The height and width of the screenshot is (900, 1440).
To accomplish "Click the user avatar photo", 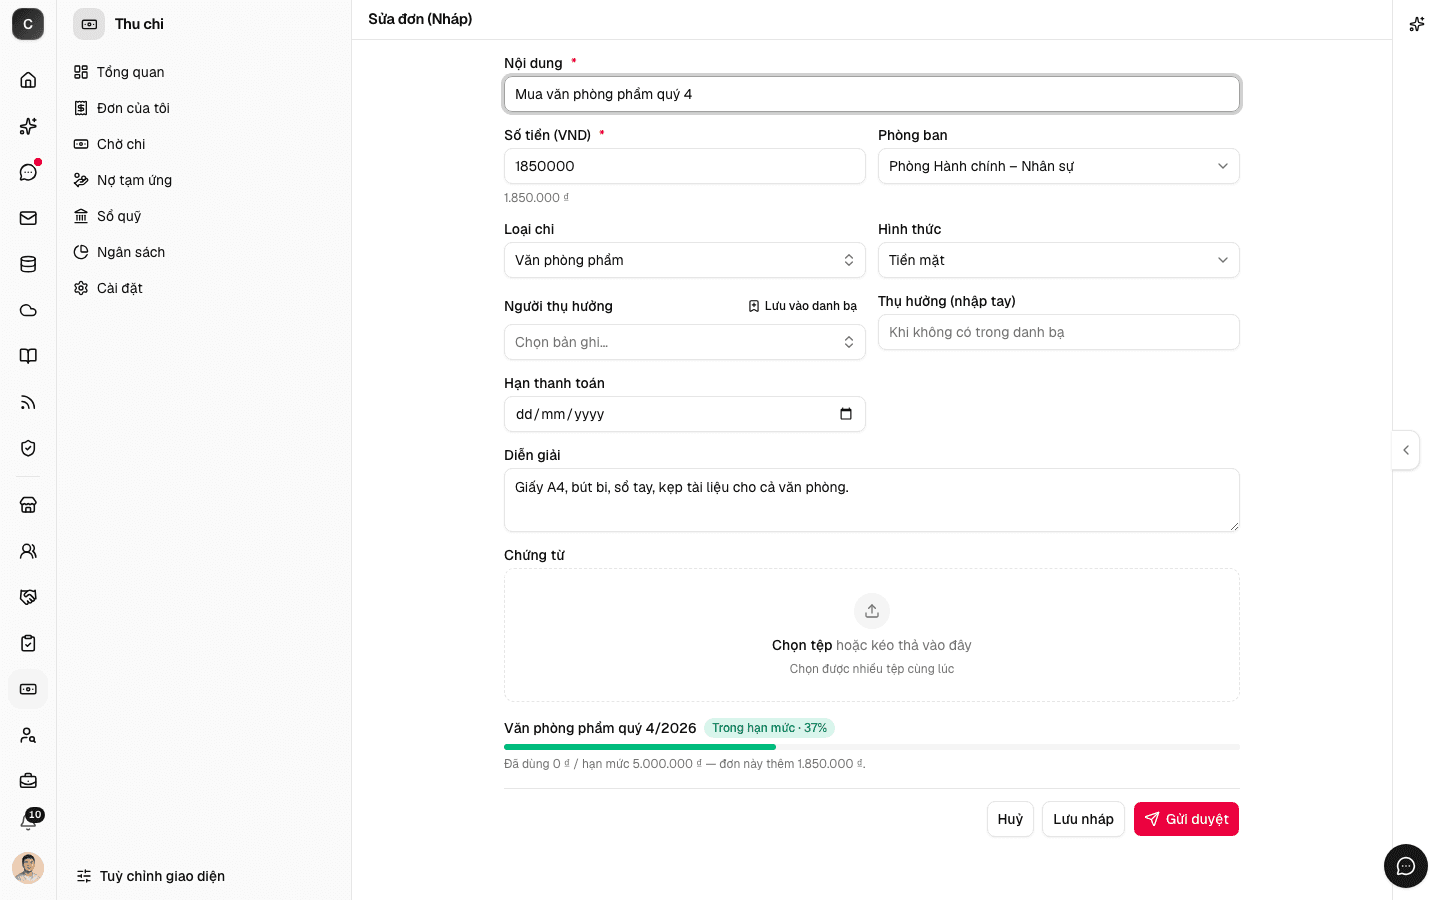I will pyautogui.click(x=28, y=868).
